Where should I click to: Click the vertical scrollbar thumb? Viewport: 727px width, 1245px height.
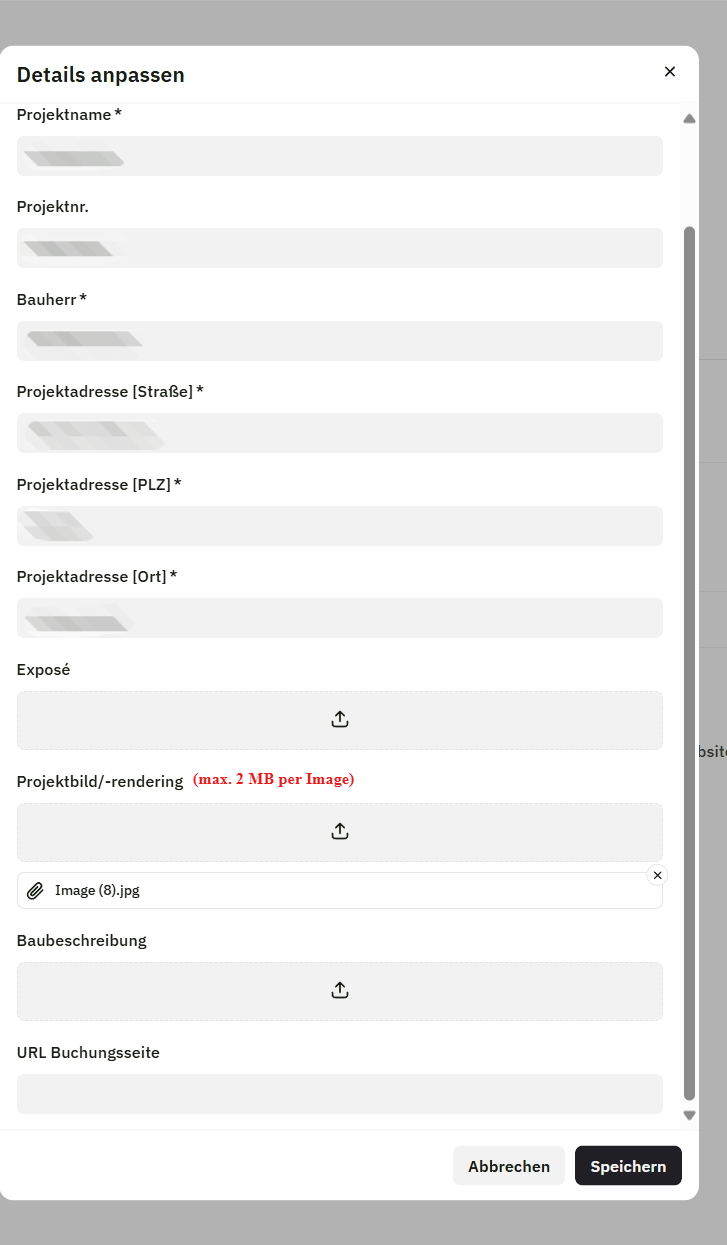pyautogui.click(x=688, y=660)
